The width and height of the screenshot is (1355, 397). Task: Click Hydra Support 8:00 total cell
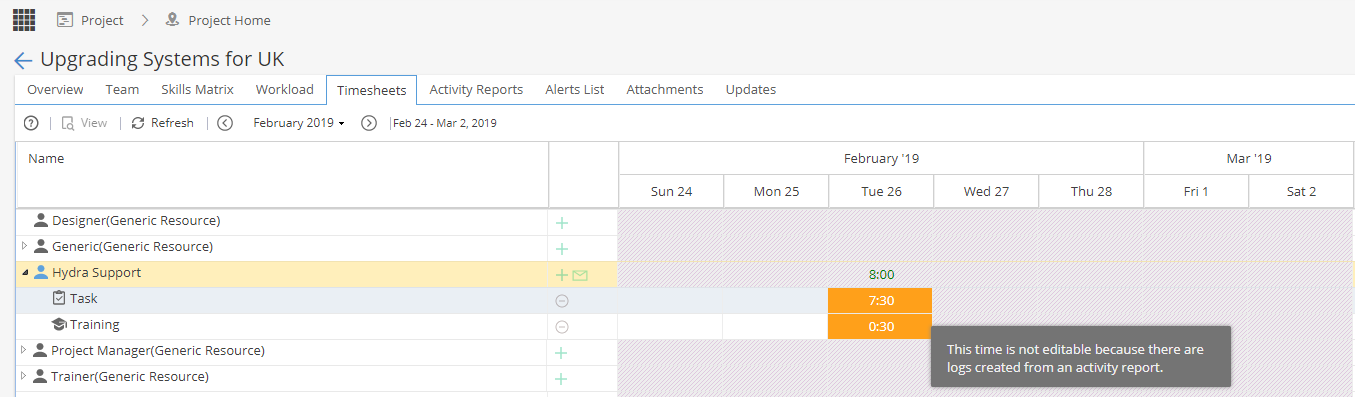point(881,274)
